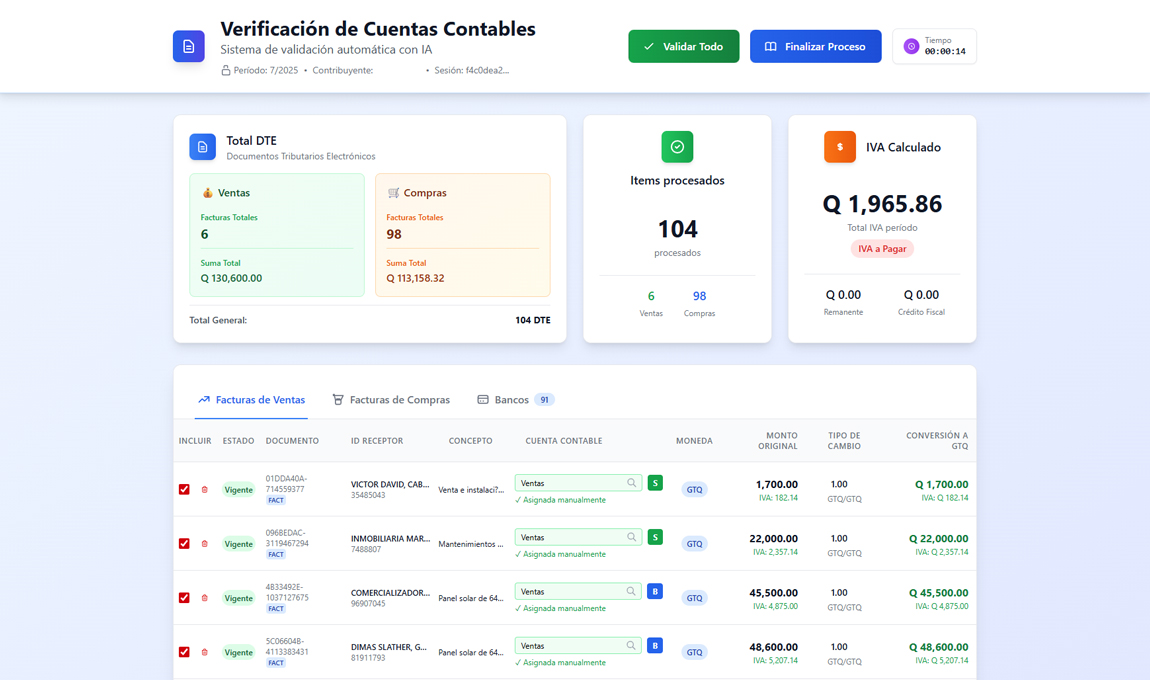Uncheck the INCLUIR checkbox on the first invoice row
The image size is (1150, 680).
point(184,488)
